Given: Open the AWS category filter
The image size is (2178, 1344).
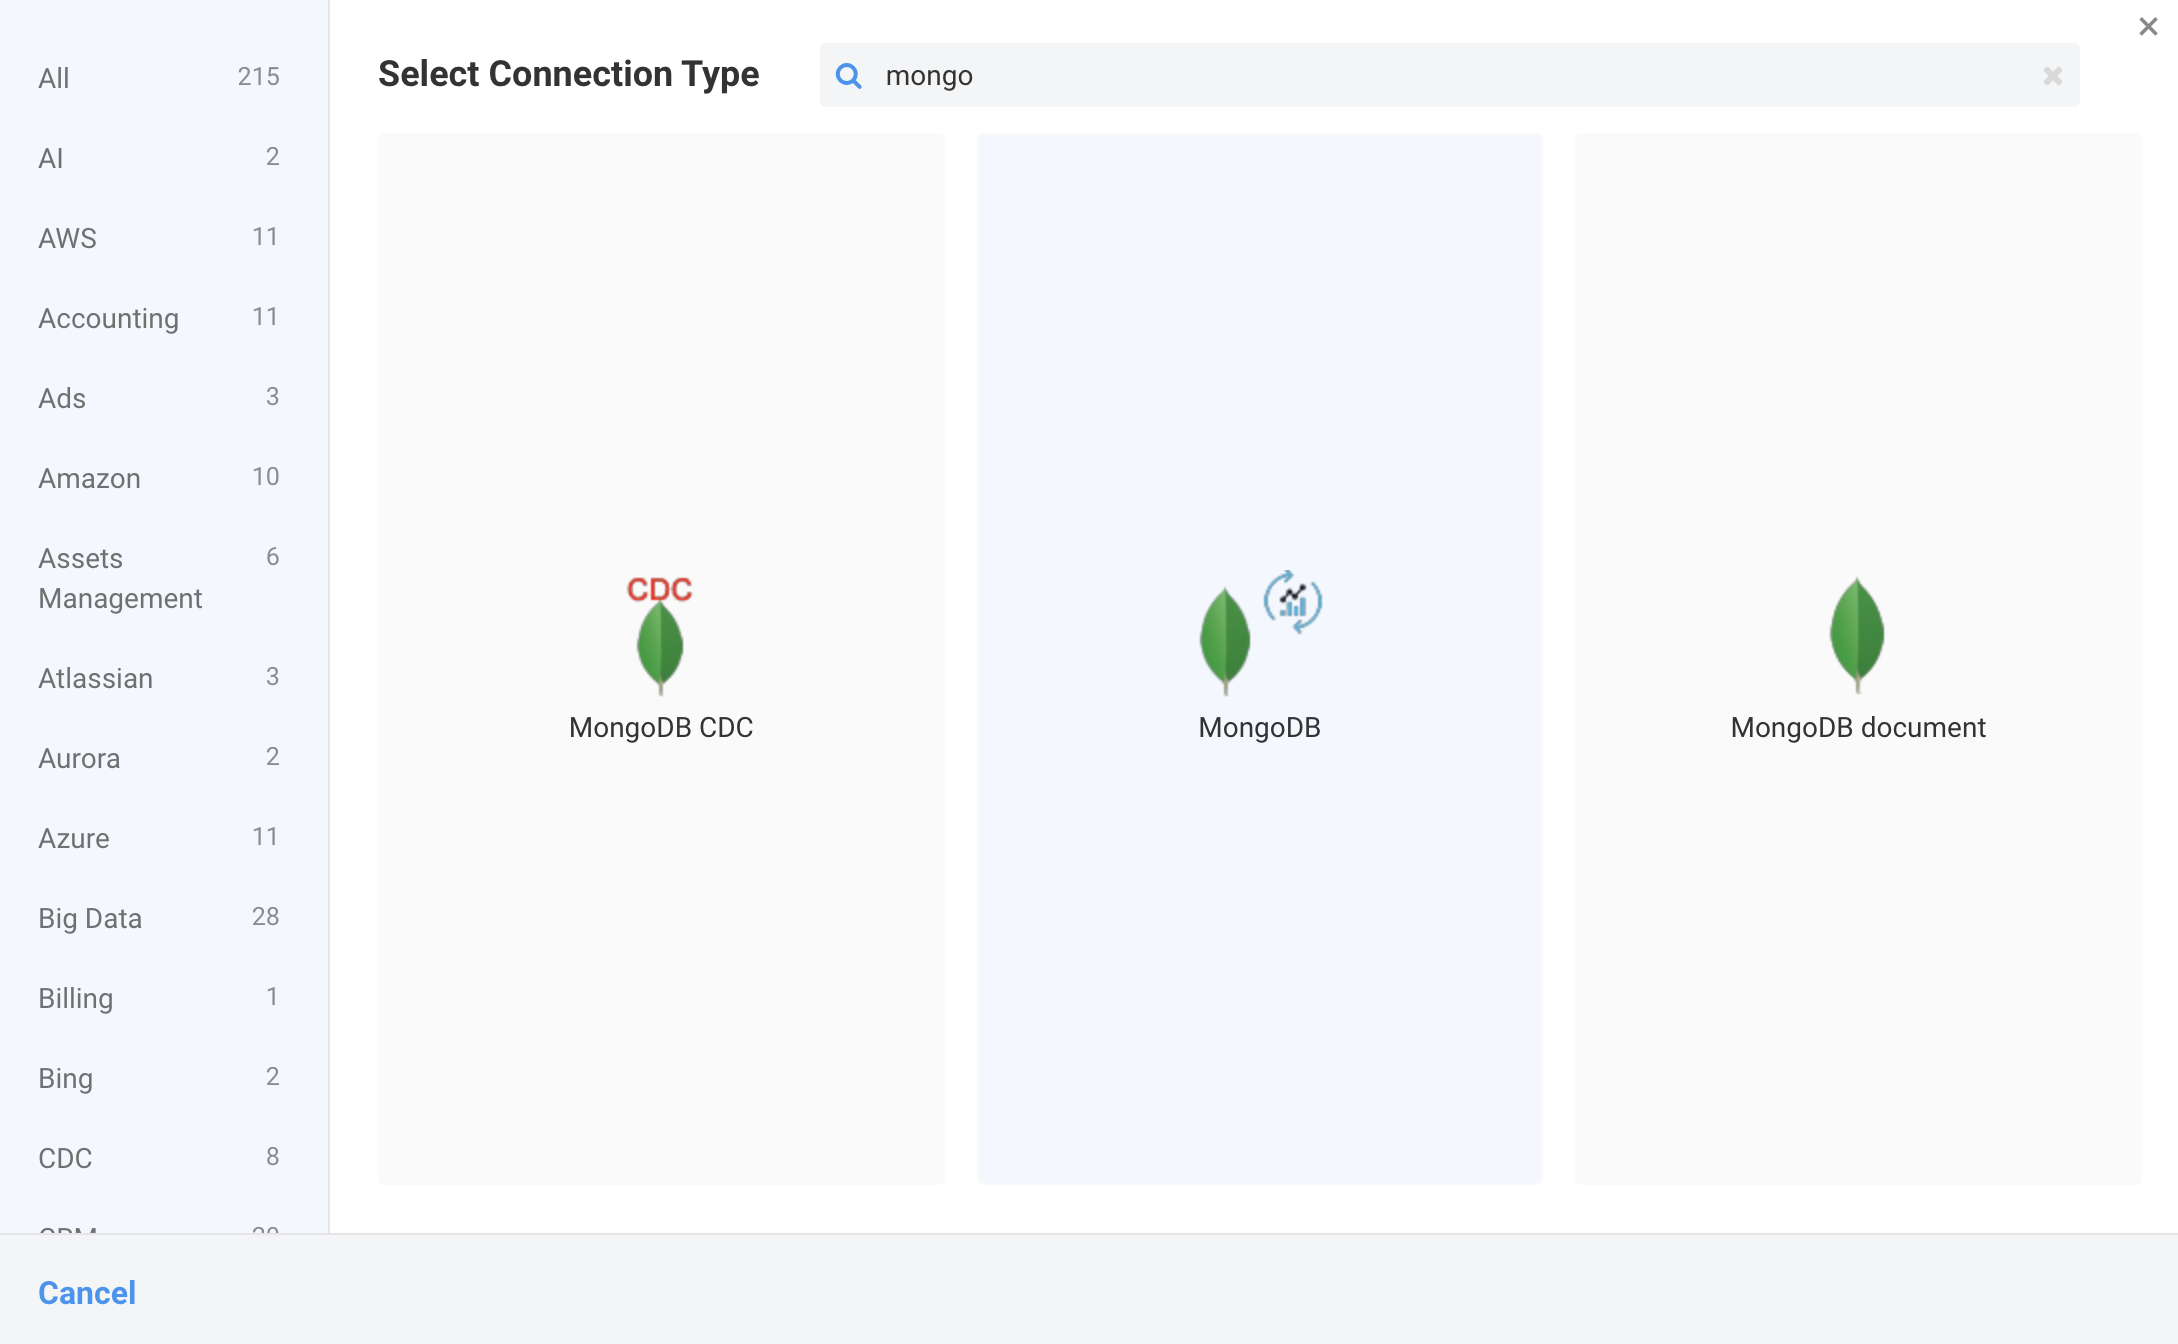Looking at the screenshot, I should click(x=67, y=236).
